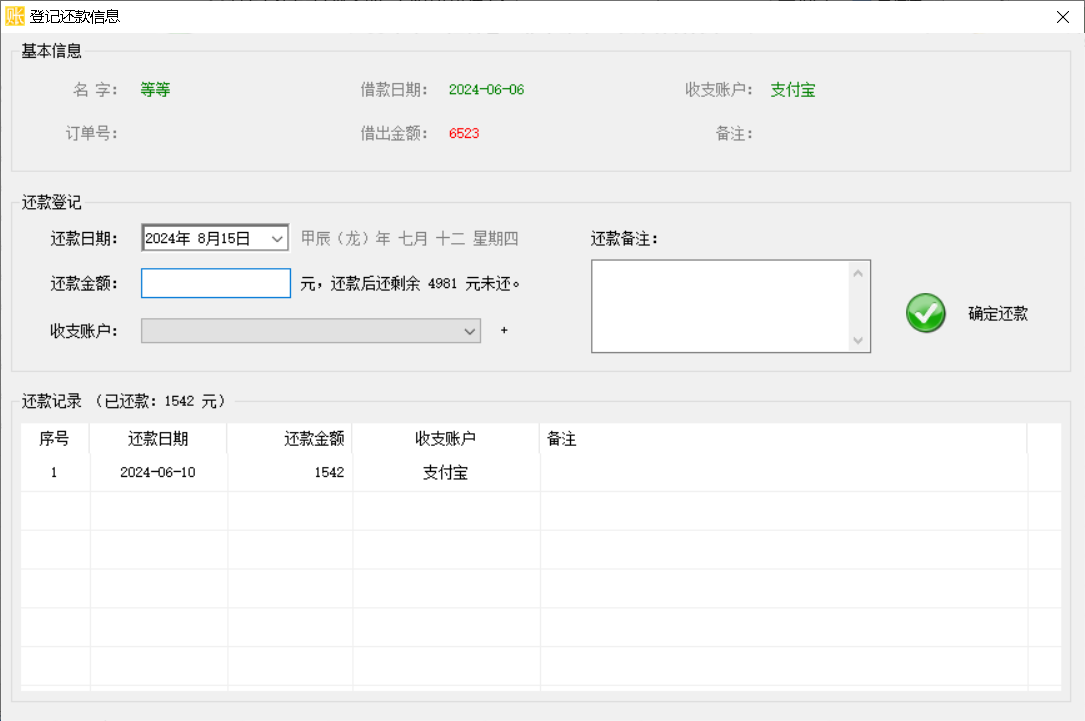This screenshot has width=1085, height=721.
Task: Click the yellow app icon in title bar
Action: point(15,16)
